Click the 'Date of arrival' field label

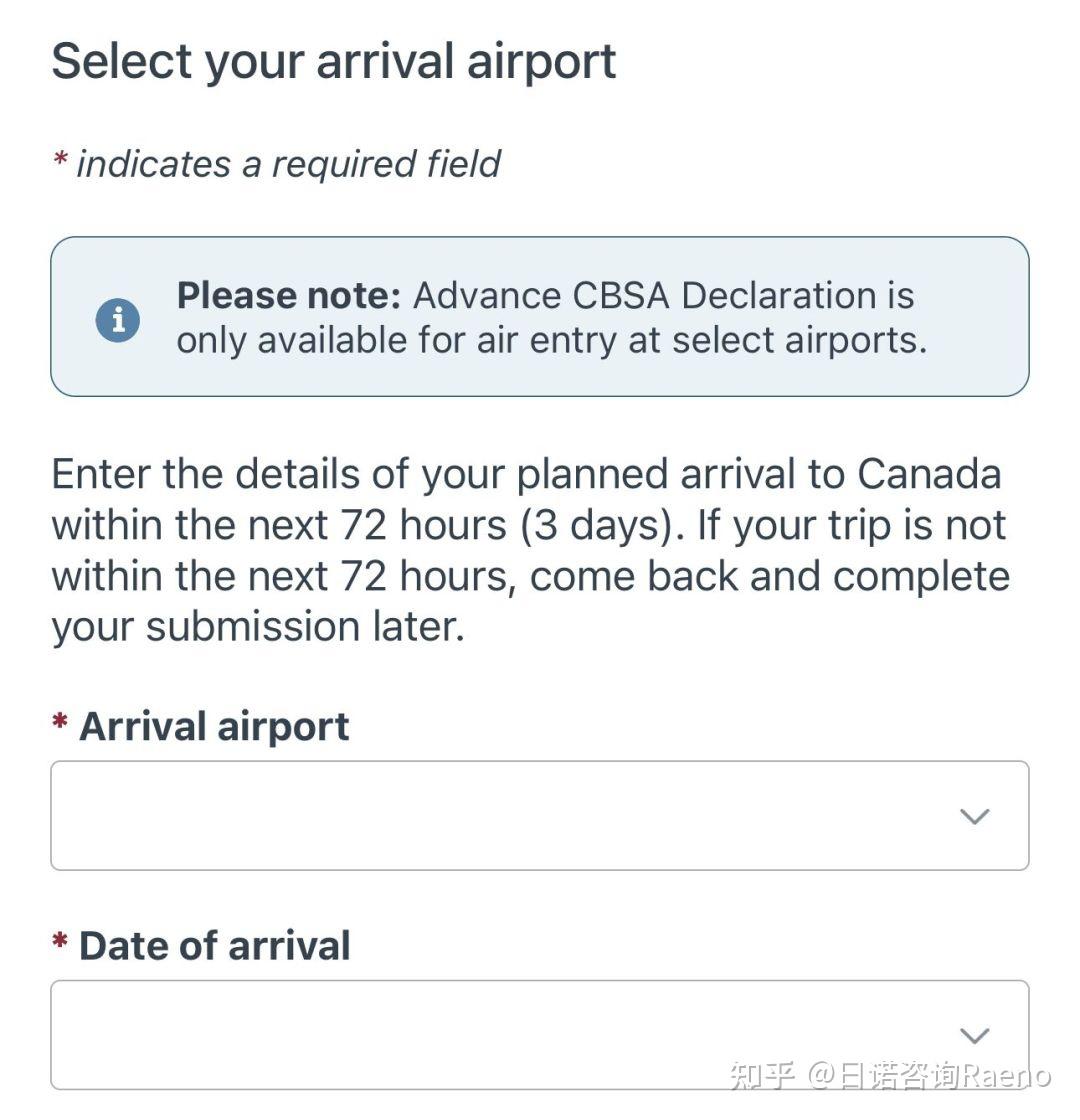tap(214, 946)
